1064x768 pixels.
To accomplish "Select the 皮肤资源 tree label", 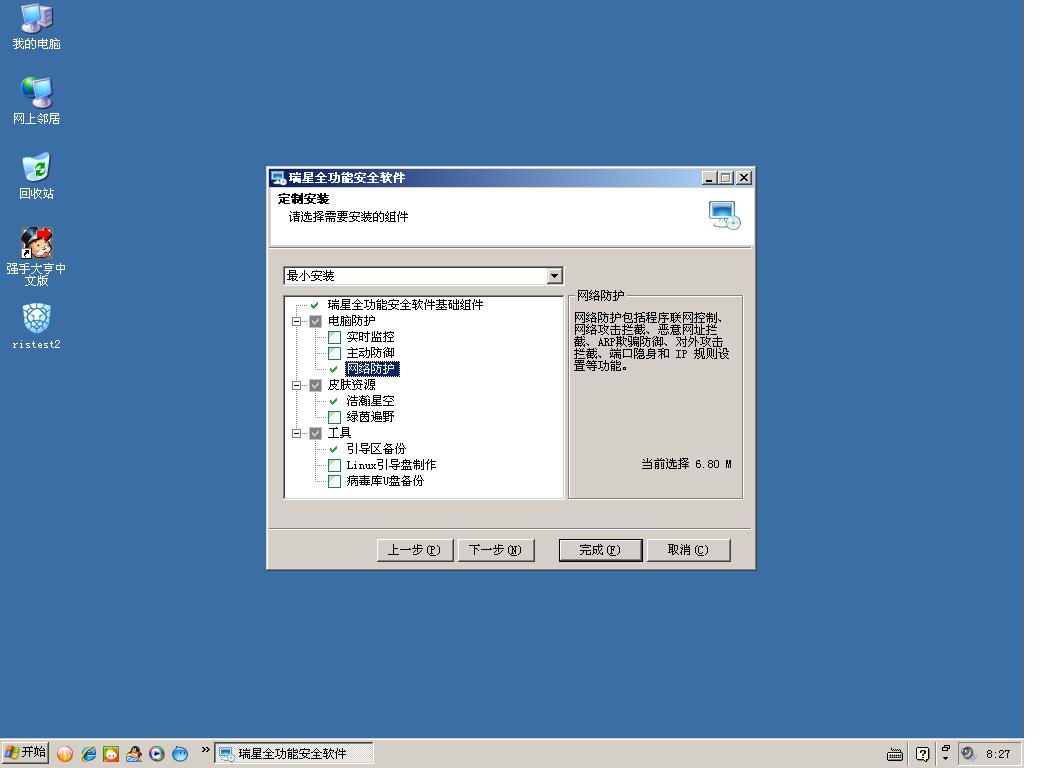I will tap(352, 385).
